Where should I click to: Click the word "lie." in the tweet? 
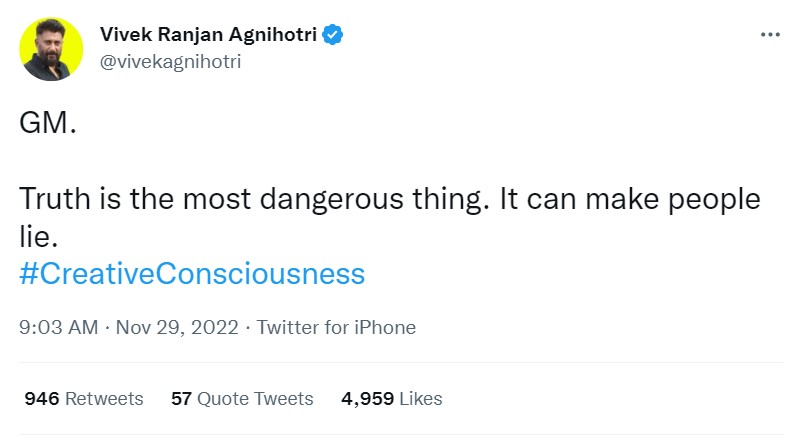[x=40, y=236]
